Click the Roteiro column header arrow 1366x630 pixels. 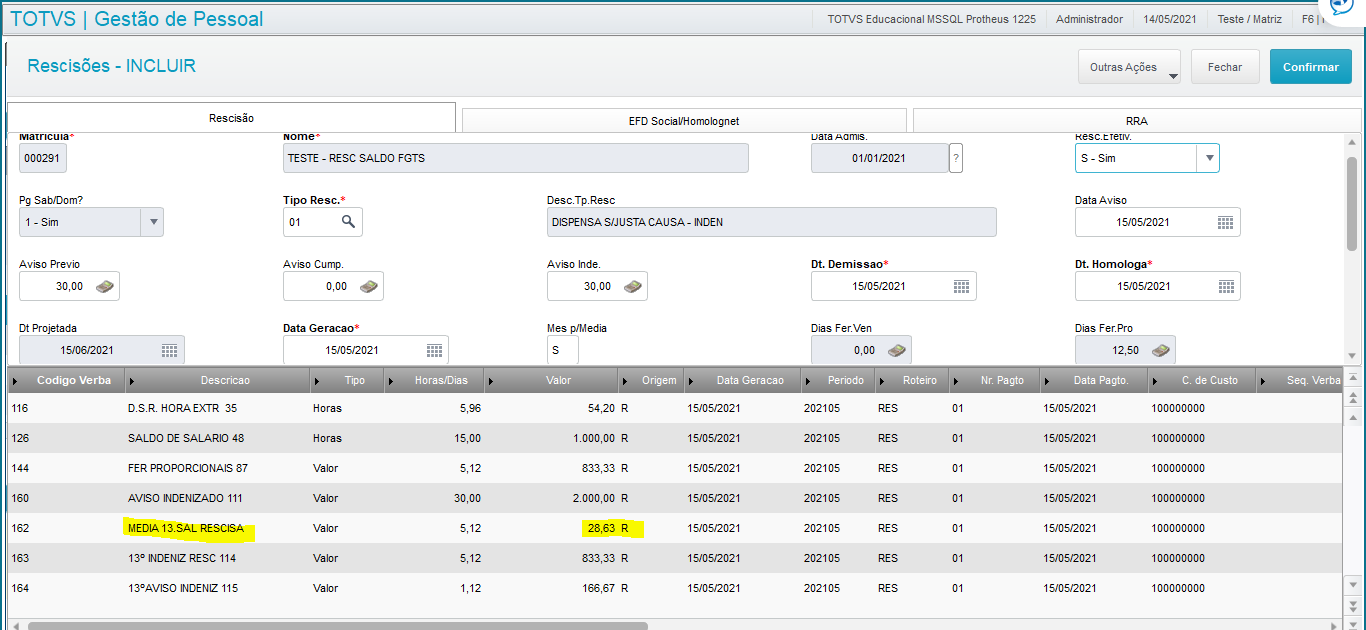pyautogui.click(x=881, y=381)
